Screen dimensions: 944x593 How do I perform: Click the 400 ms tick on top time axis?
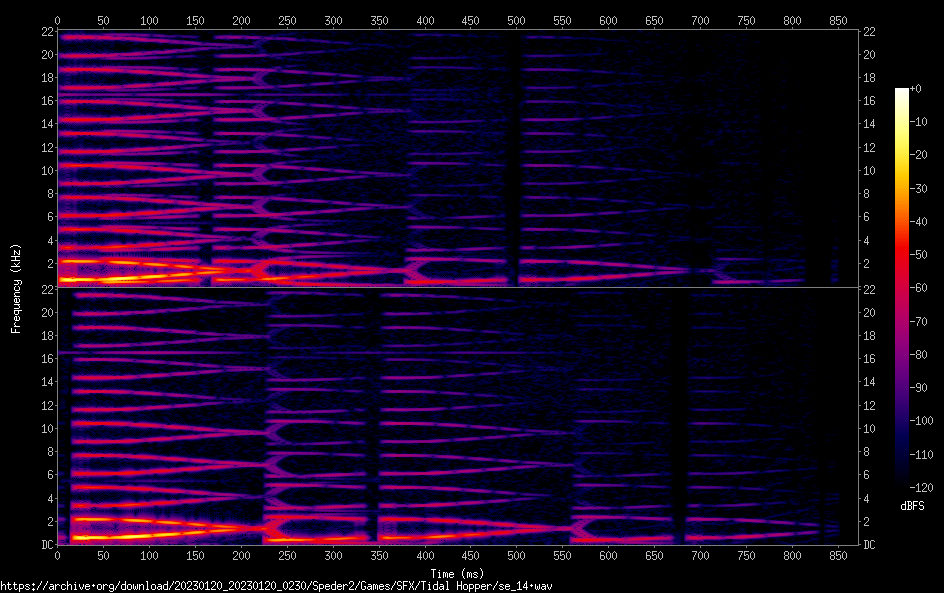pyautogui.click(x=424, y=20)
